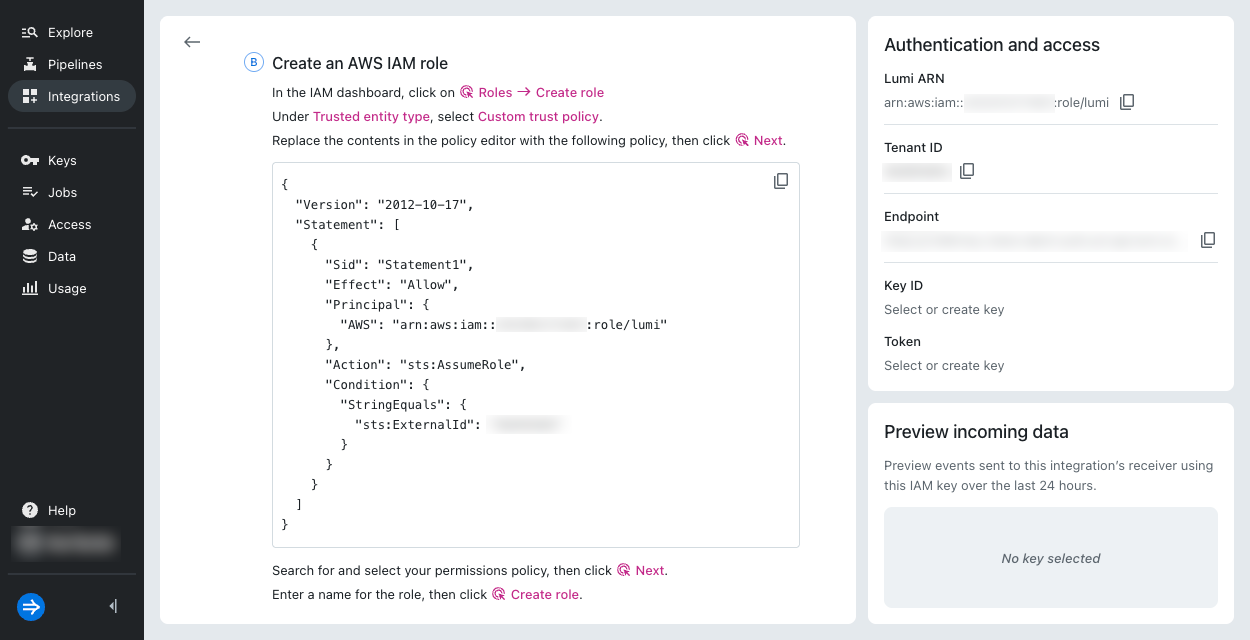The image size is (1250, 640).
Task: Copy the trust policy JSON
Action: (x=781, y=181)
